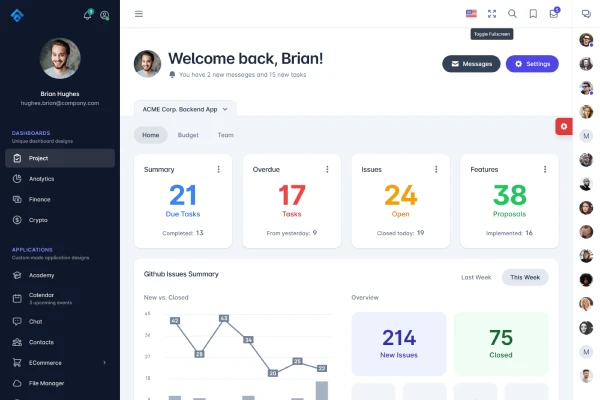Select 'This Week' range toggle

pyautogui.click(x=525, y=277)
